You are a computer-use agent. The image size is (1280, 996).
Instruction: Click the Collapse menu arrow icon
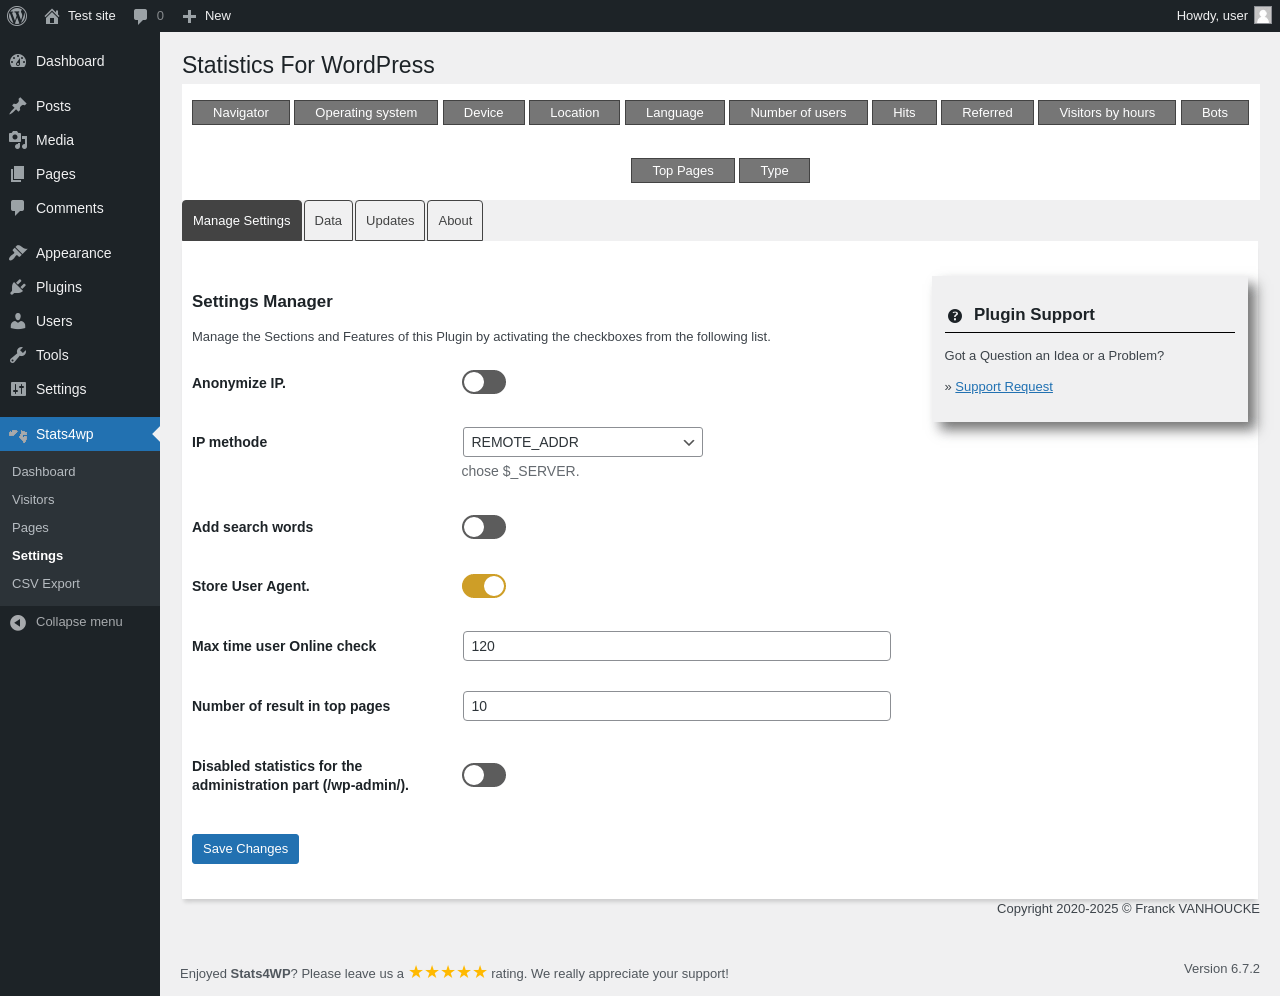pyautogui.click(x=18, y=622)
